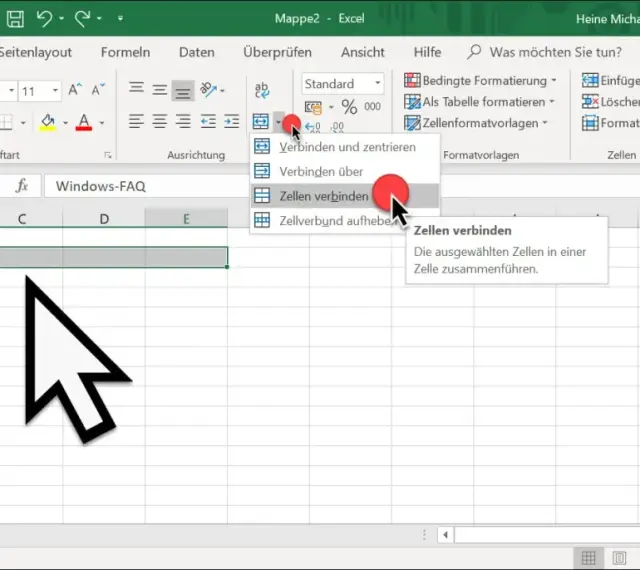Screen dimensions: 640x570
Task: Open Zellenformatvorlagen gallery
Action: (476, 123)
